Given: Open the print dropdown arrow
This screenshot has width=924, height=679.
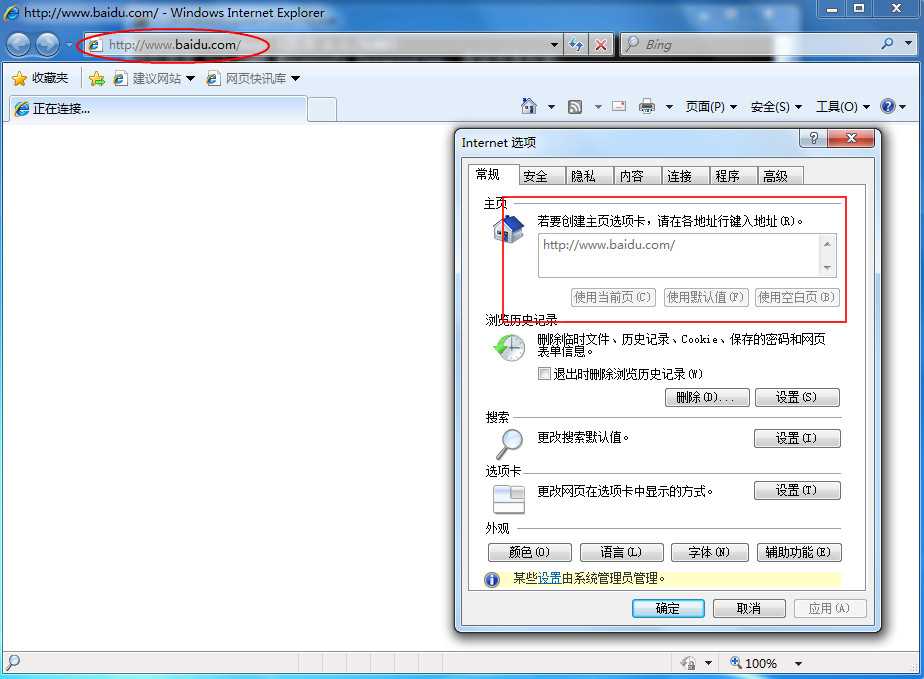Looking at the screenshot, I should [669, 107].
